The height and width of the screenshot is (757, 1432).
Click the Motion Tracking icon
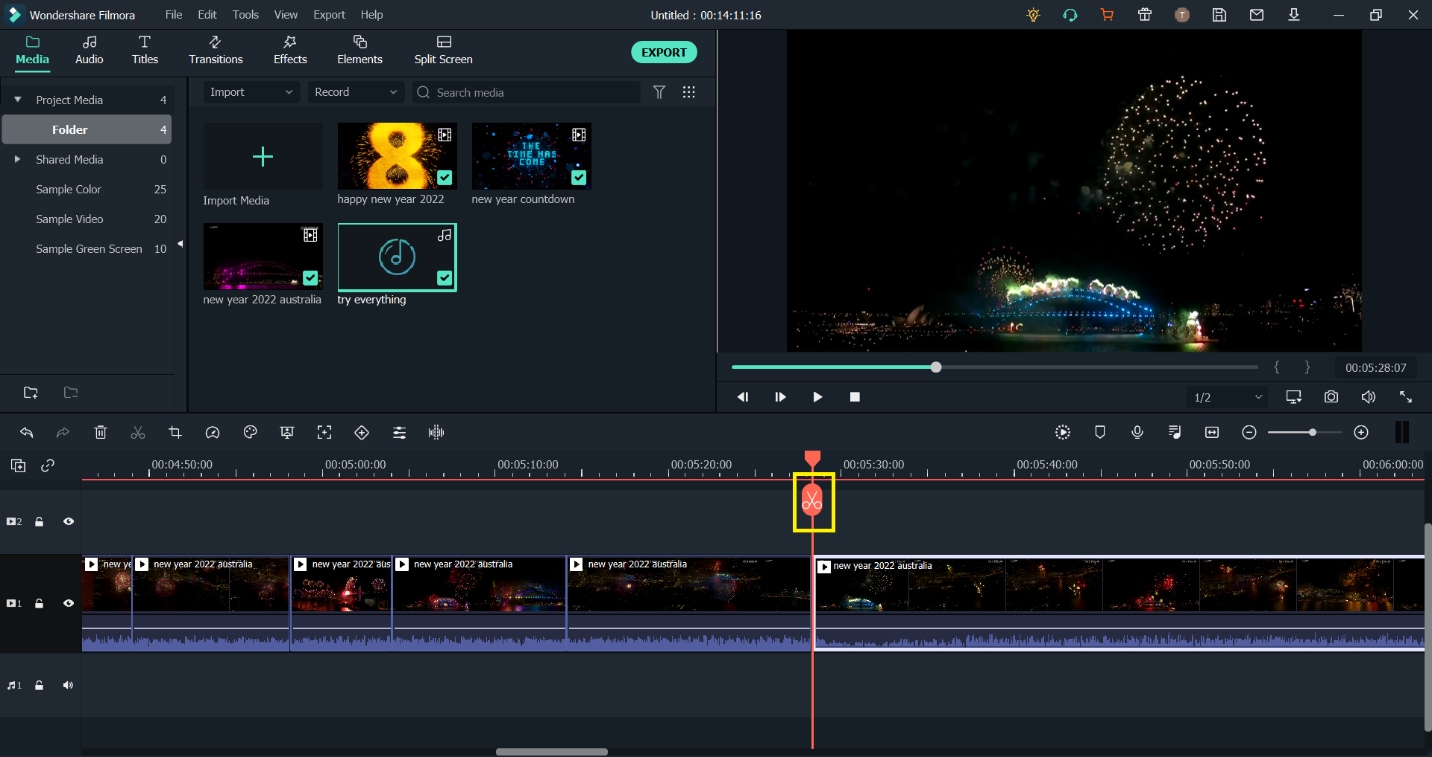pyautogui.click(x=324, y=433)
